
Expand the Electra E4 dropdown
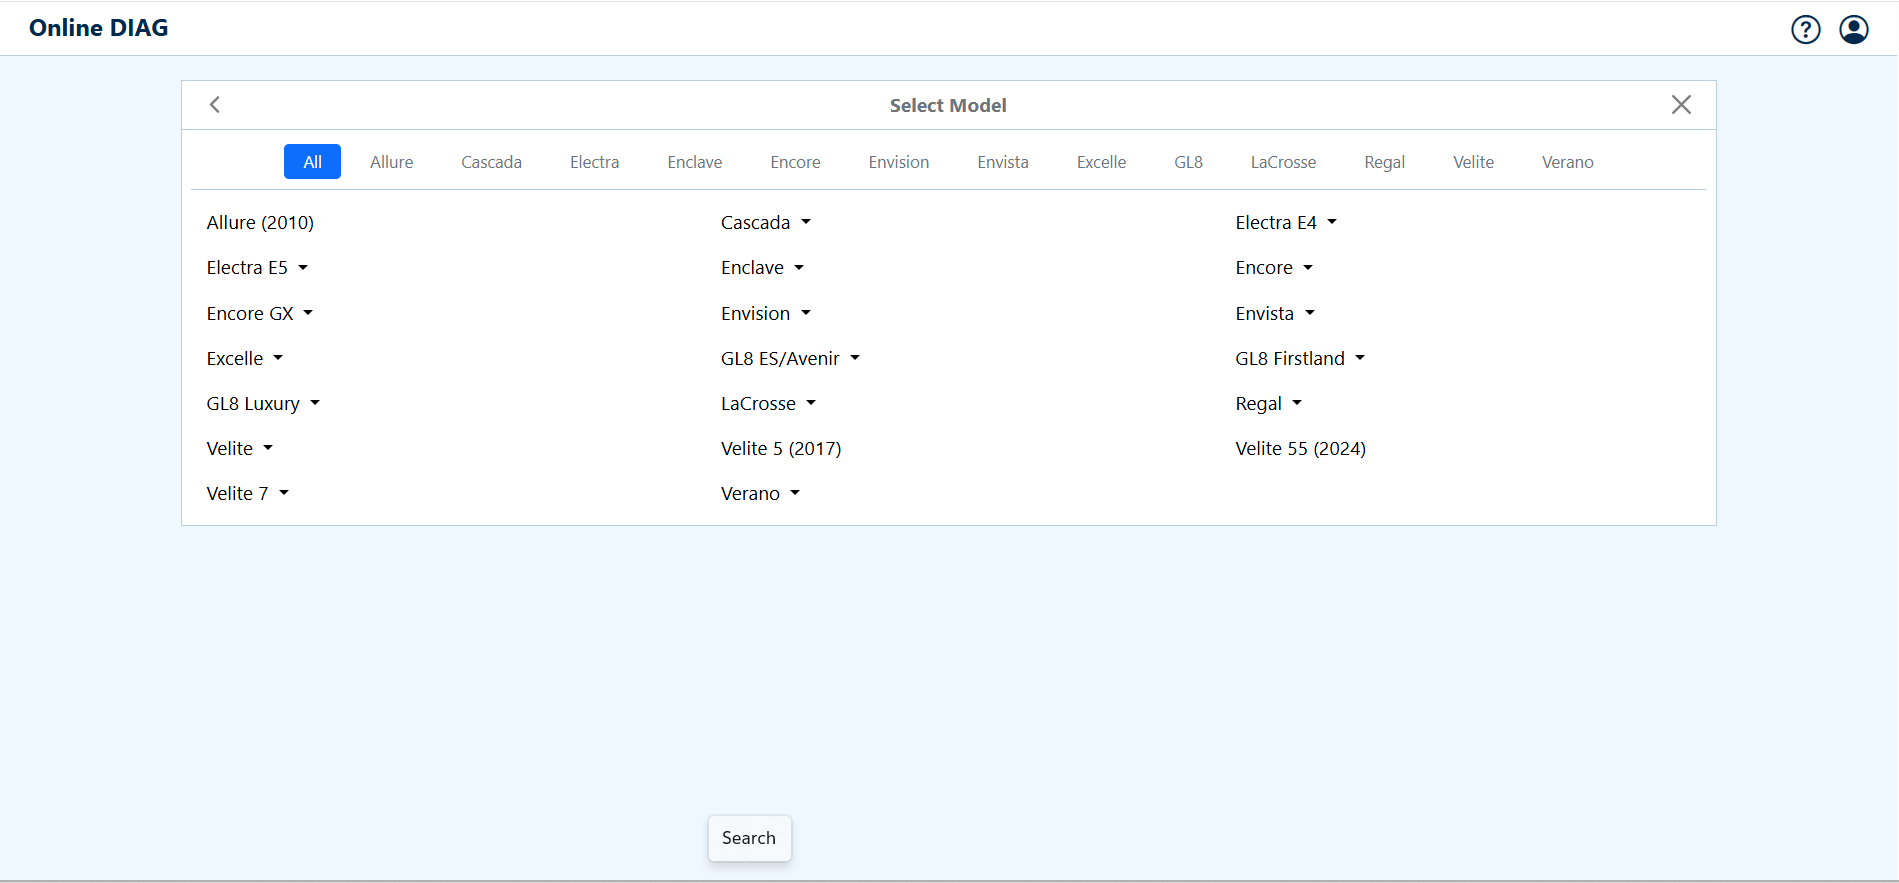pyautogui.click(x=1286, y=223)
